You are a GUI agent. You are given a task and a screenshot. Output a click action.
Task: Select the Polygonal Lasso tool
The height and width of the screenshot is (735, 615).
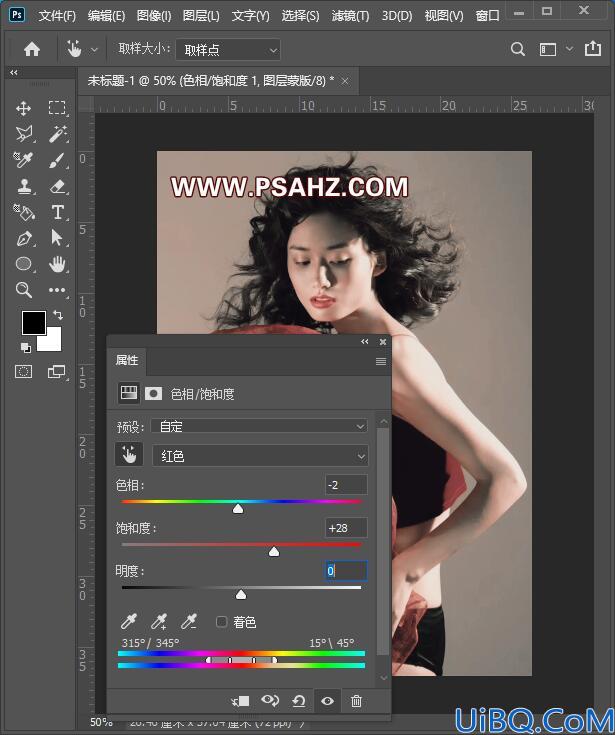click(23, 134)
